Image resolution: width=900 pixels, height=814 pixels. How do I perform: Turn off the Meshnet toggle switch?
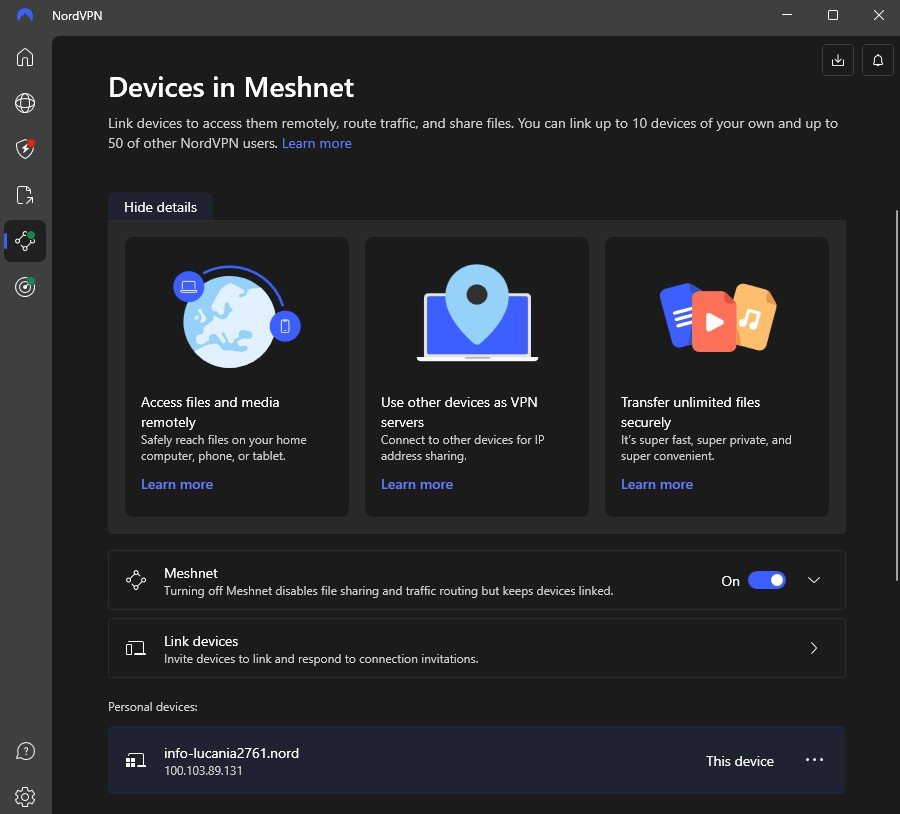(767, 580)
